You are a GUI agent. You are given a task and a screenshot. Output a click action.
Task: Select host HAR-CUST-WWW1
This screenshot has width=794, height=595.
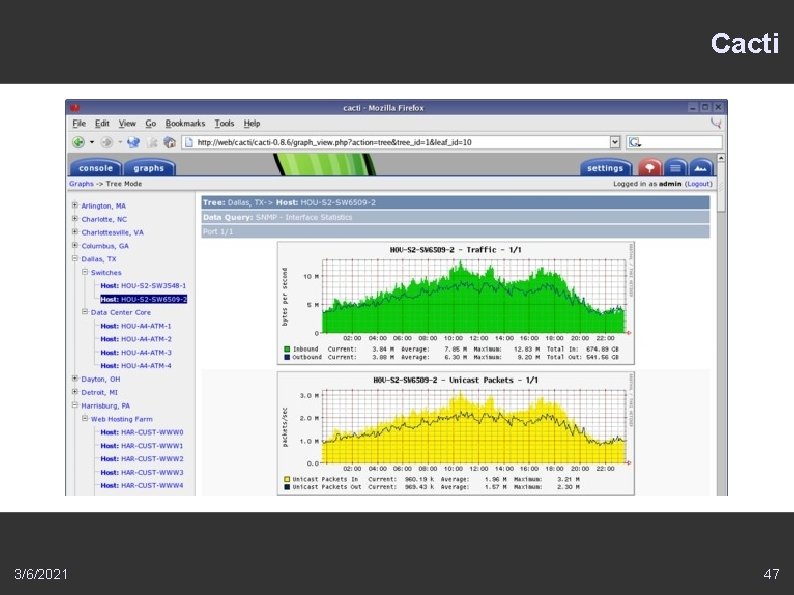click(x=142, y=446)
